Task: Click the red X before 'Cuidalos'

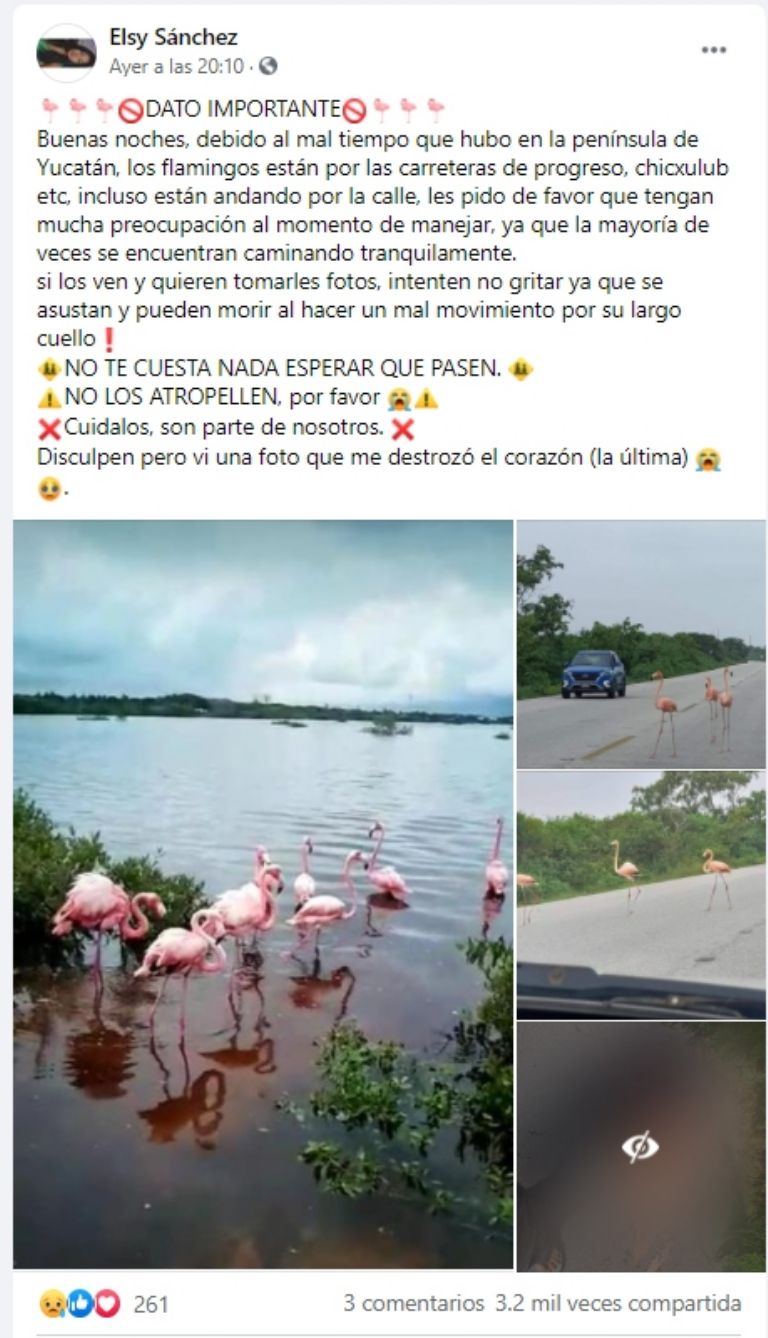Action: point(50,429)
